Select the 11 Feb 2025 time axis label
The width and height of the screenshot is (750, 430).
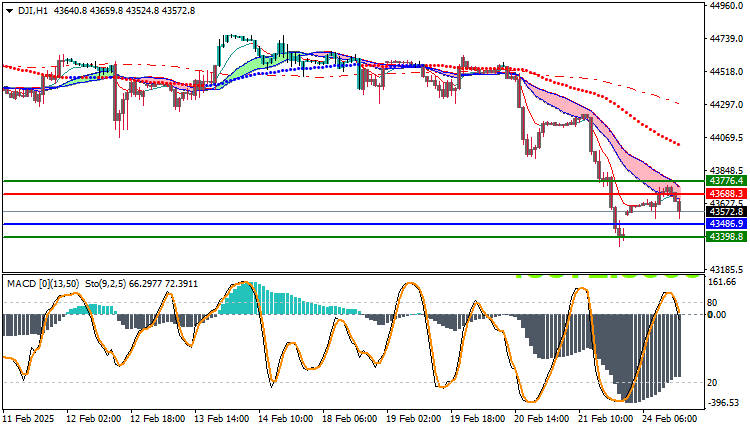click(x=29, y=419)
